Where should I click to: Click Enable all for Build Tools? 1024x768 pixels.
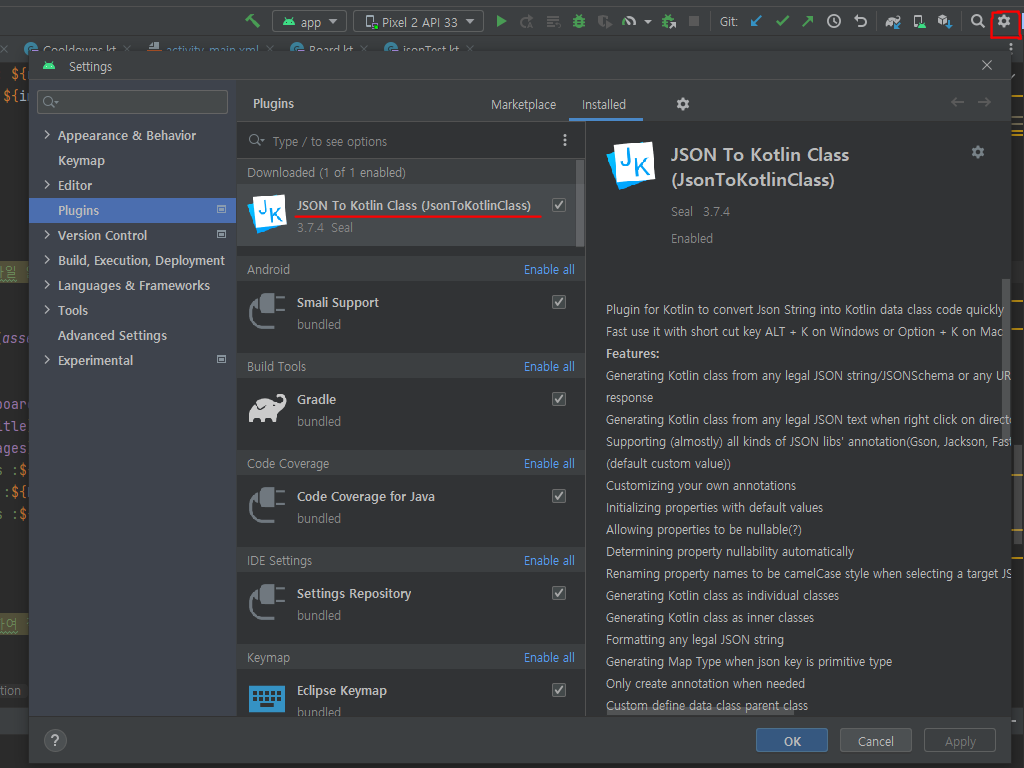tap(549, 366)
